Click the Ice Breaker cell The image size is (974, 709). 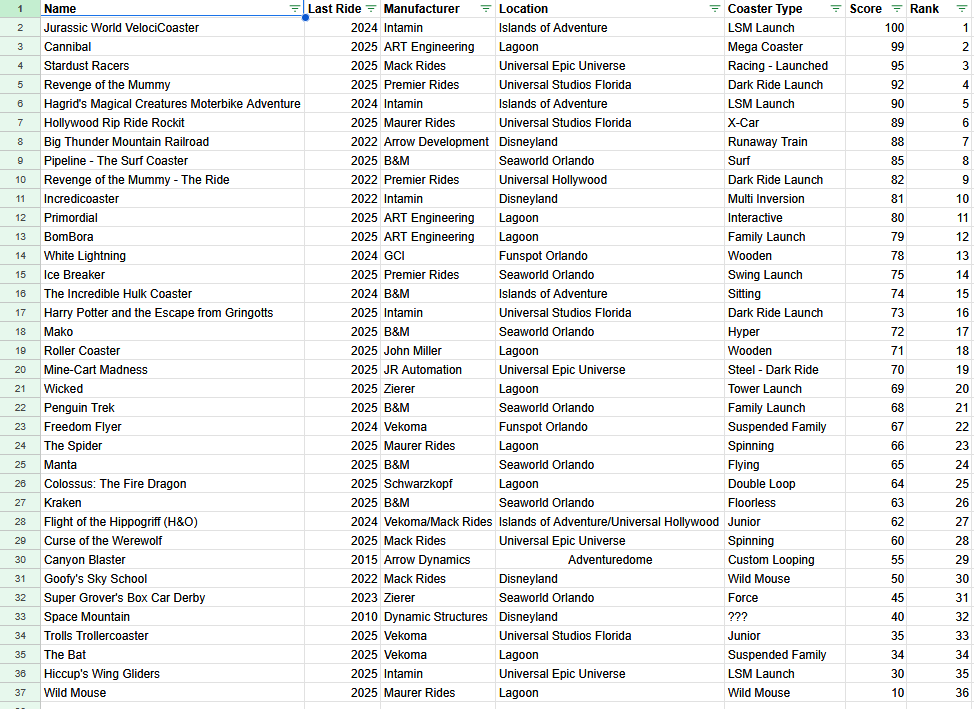[x=173, y=275]
